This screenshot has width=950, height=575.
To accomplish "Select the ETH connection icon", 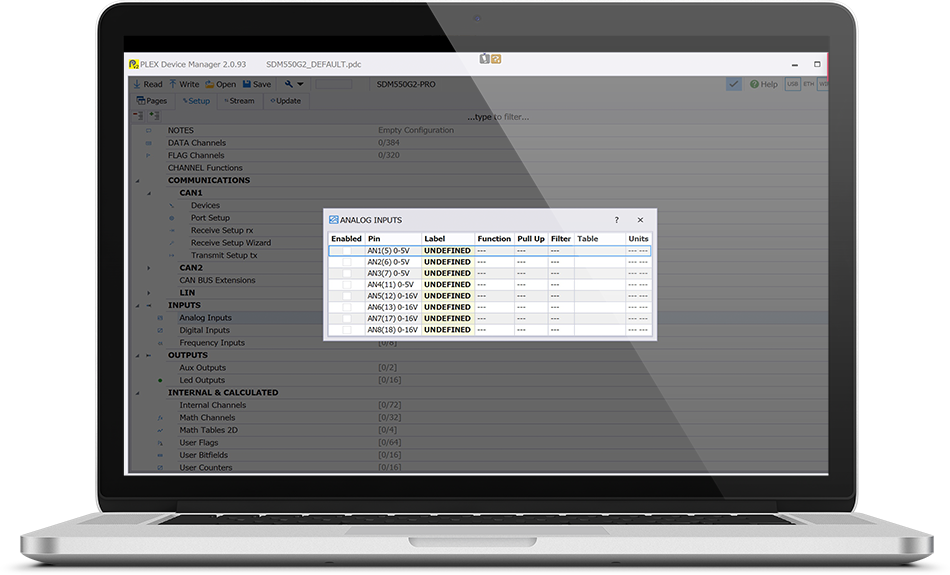I will click(x=808, y=84).
